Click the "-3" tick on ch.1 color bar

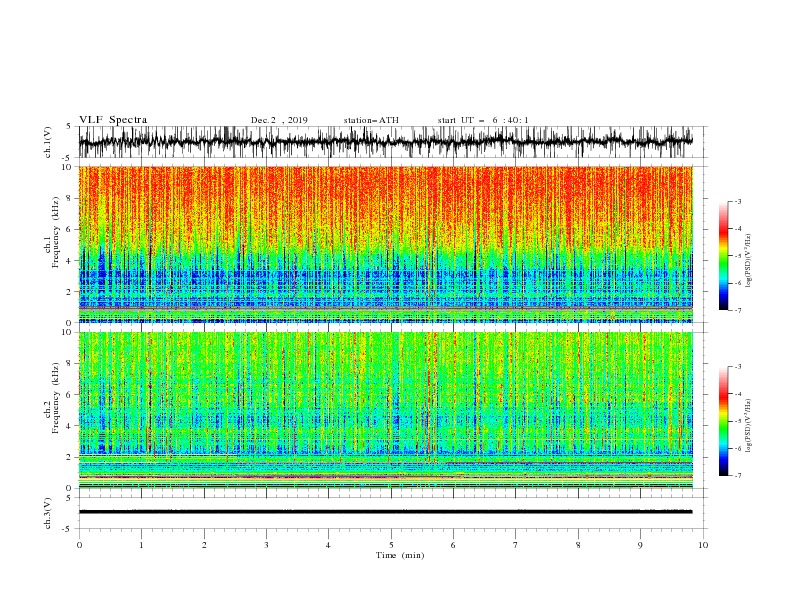[738, 201]
